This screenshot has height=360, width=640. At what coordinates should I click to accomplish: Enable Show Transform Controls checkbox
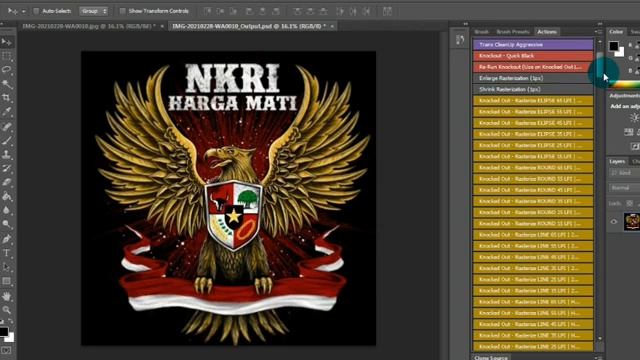point(122,11)
